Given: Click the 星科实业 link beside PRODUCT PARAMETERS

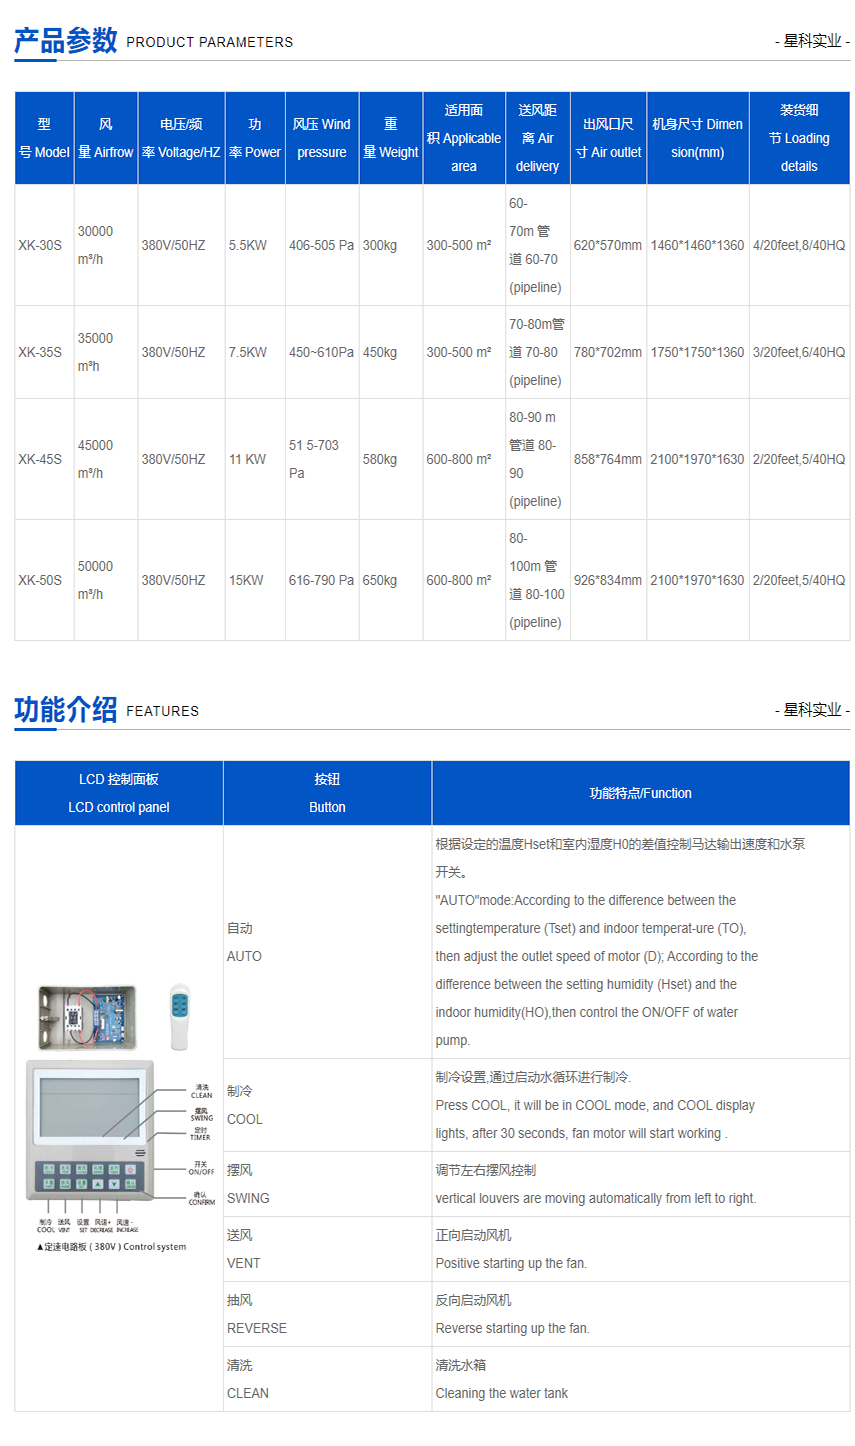Looking at the screenshot, I should (812, 42).
